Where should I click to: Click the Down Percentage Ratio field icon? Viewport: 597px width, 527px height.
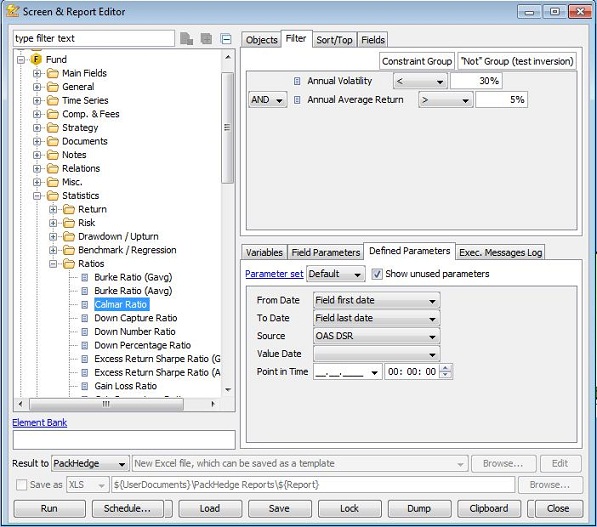coord(85,345)
